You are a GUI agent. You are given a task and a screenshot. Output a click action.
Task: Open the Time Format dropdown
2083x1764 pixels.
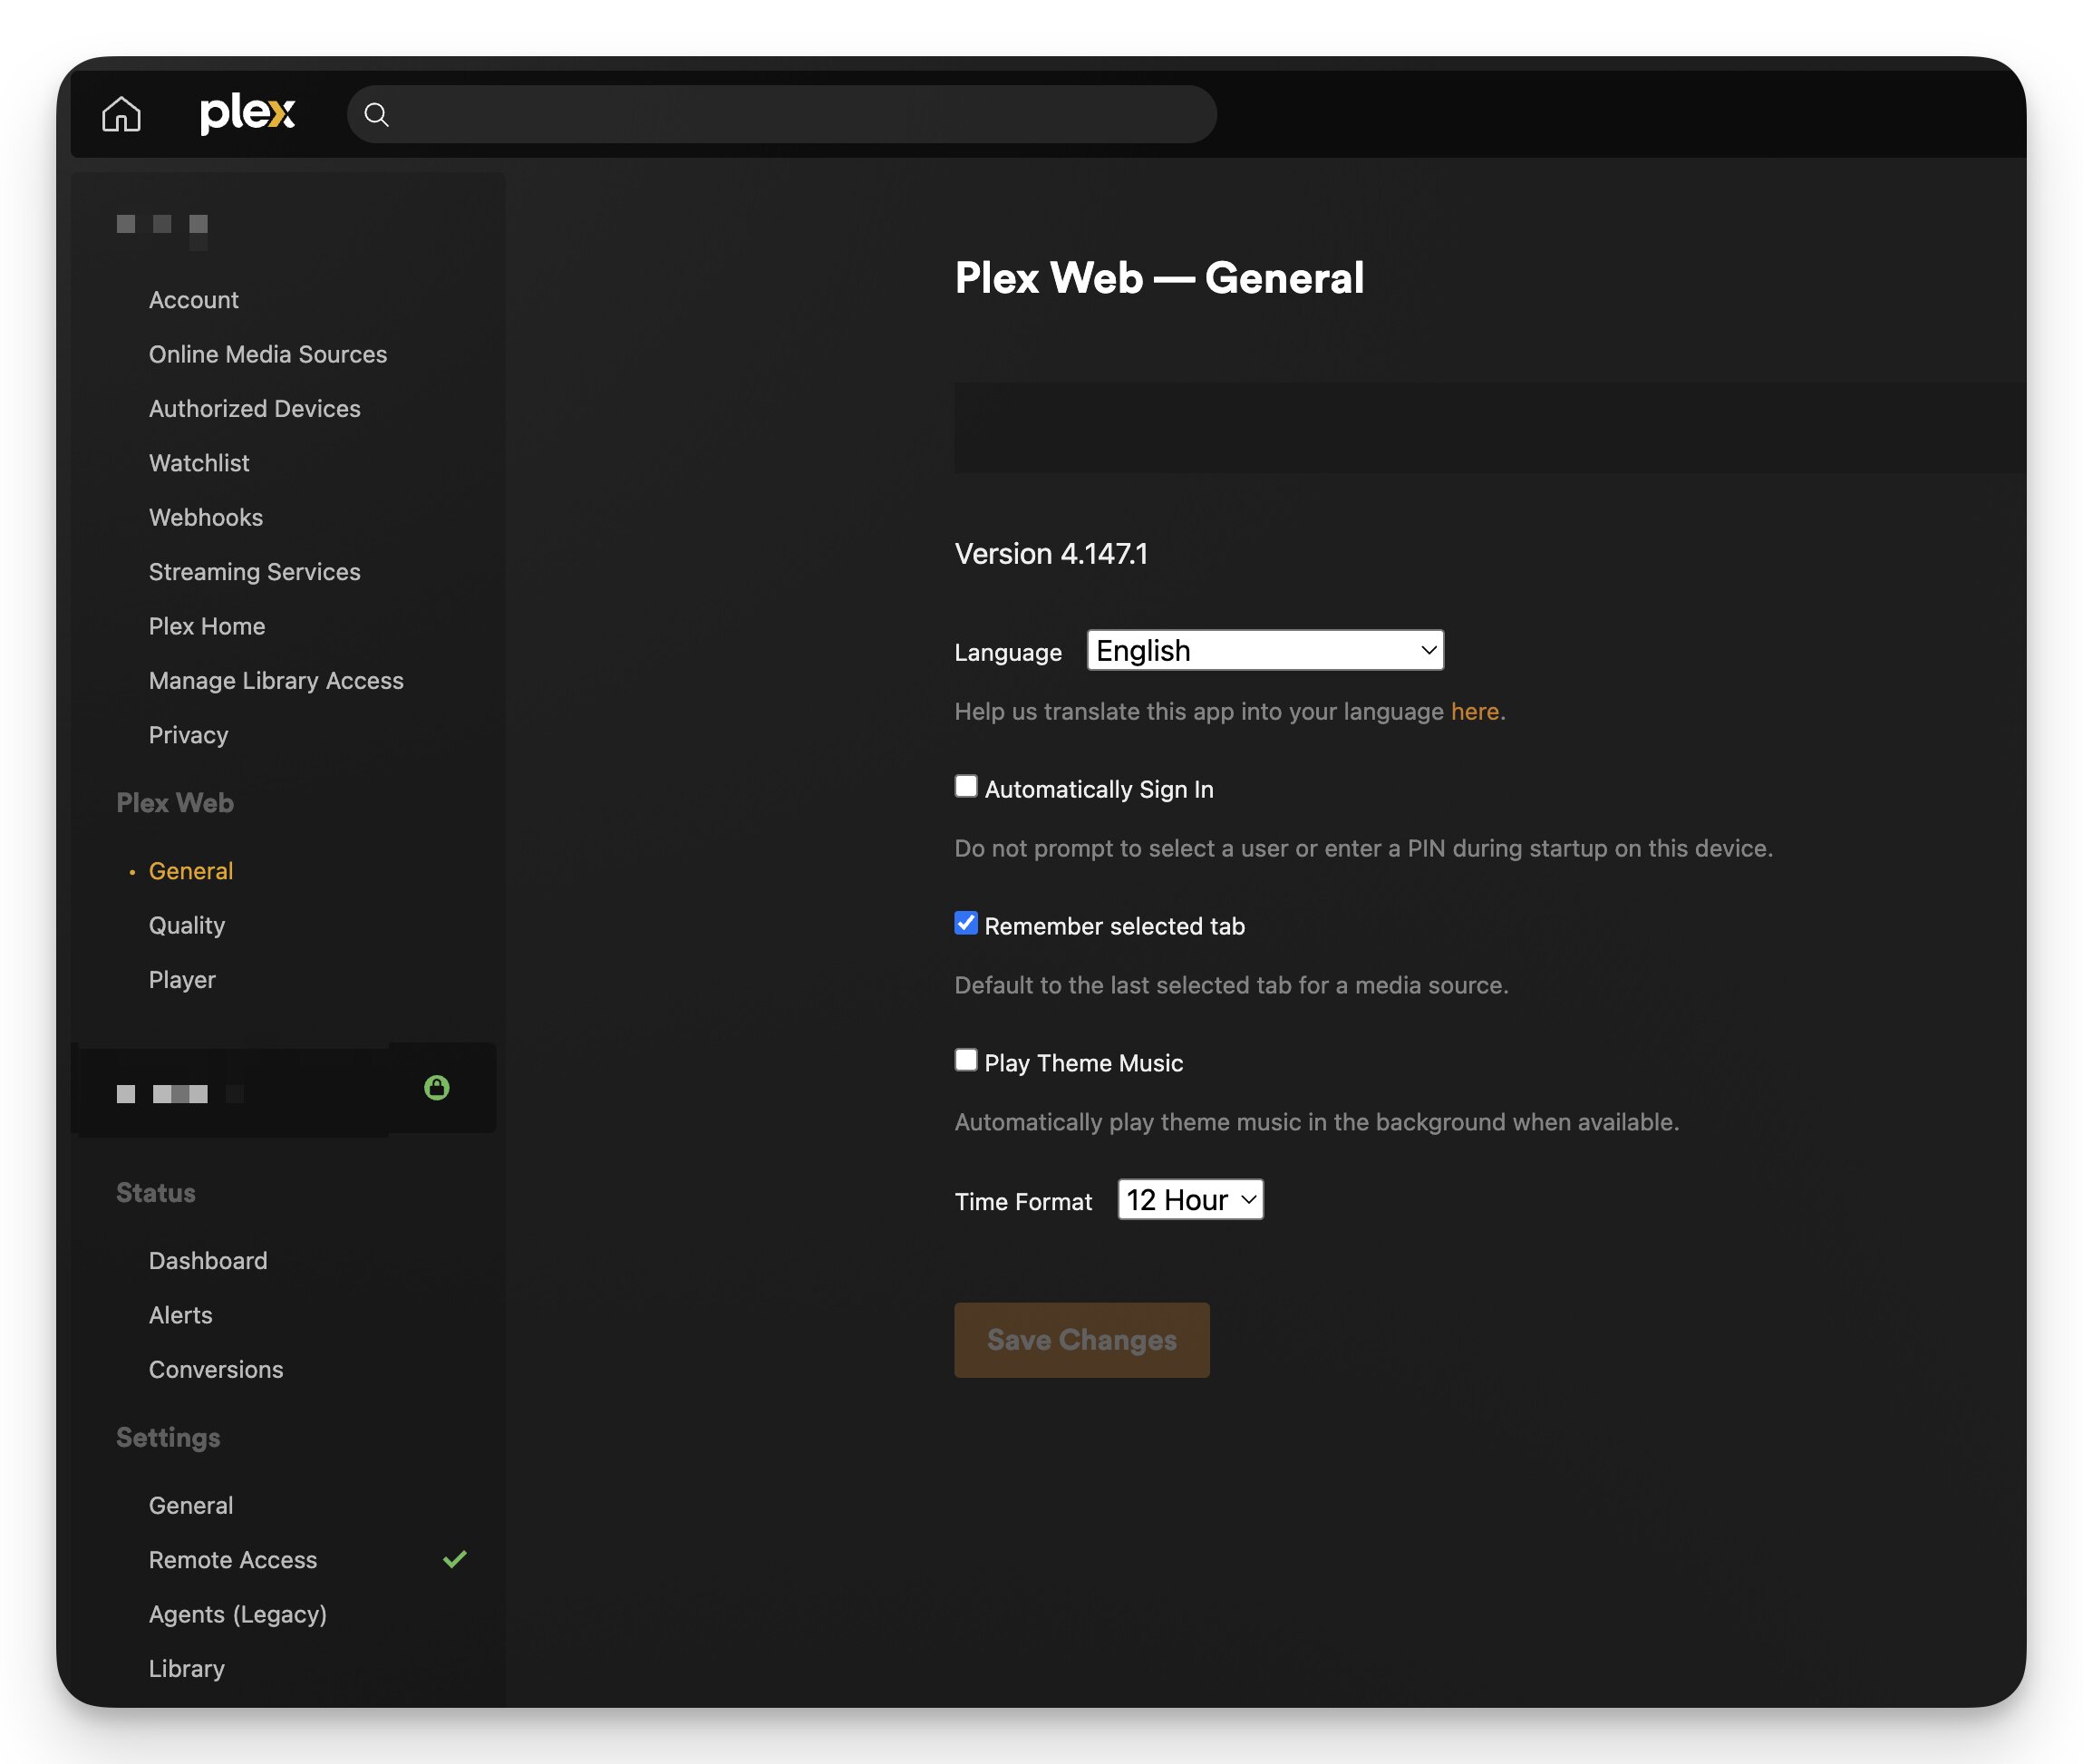coord(1189,1199)
